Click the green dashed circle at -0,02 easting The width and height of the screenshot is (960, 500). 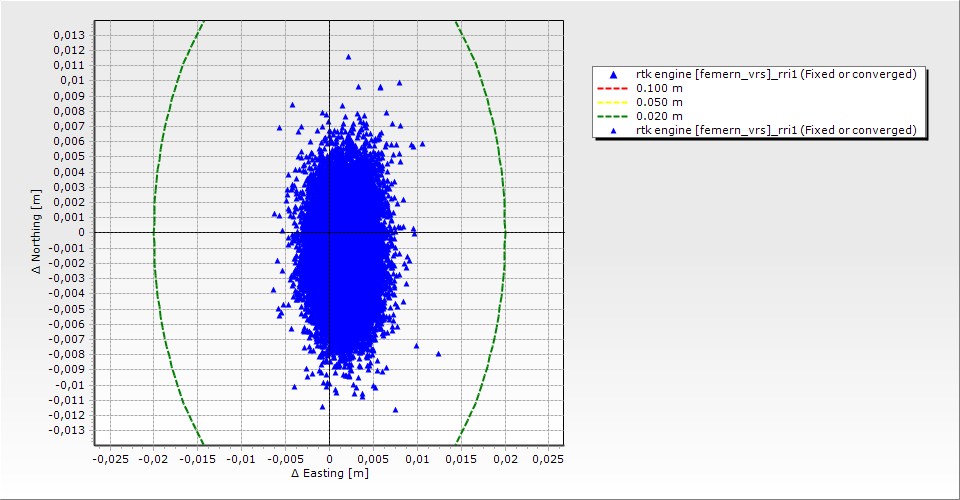pyautogui.click(x=153, y=232)
